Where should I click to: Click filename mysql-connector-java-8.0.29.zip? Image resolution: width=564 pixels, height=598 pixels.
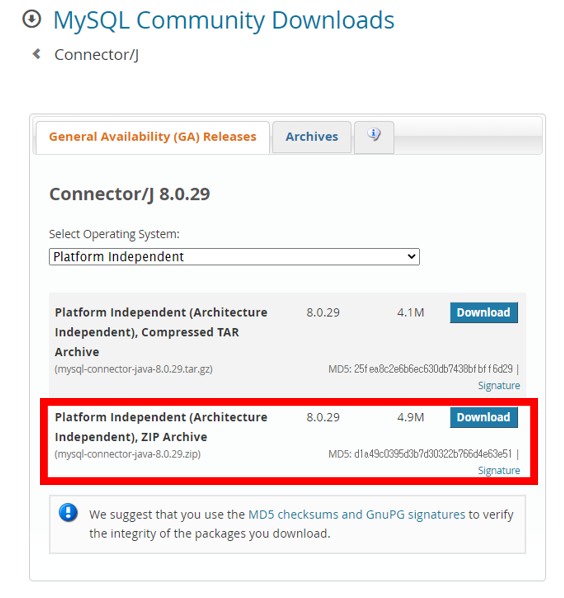127,454
